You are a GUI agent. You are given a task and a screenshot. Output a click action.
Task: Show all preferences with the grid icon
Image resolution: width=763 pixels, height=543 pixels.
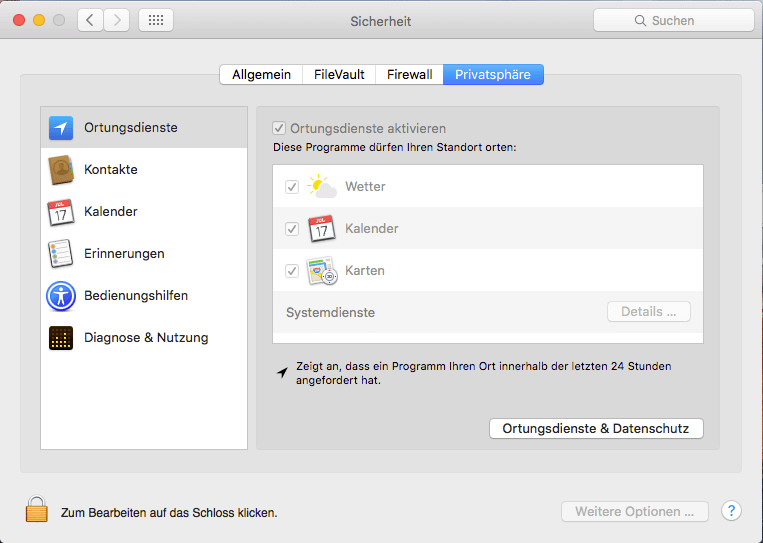point(156,20)
